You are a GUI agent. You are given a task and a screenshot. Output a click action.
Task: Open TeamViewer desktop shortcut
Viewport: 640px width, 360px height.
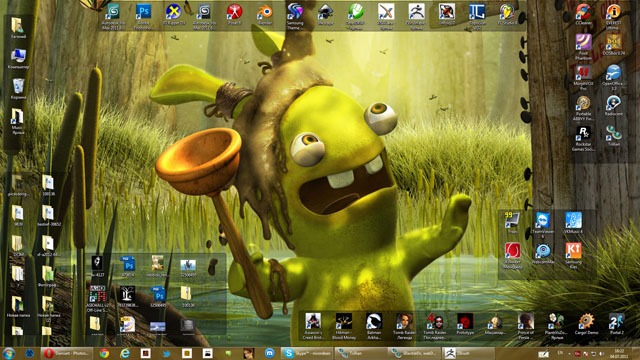tap(543, 224)
